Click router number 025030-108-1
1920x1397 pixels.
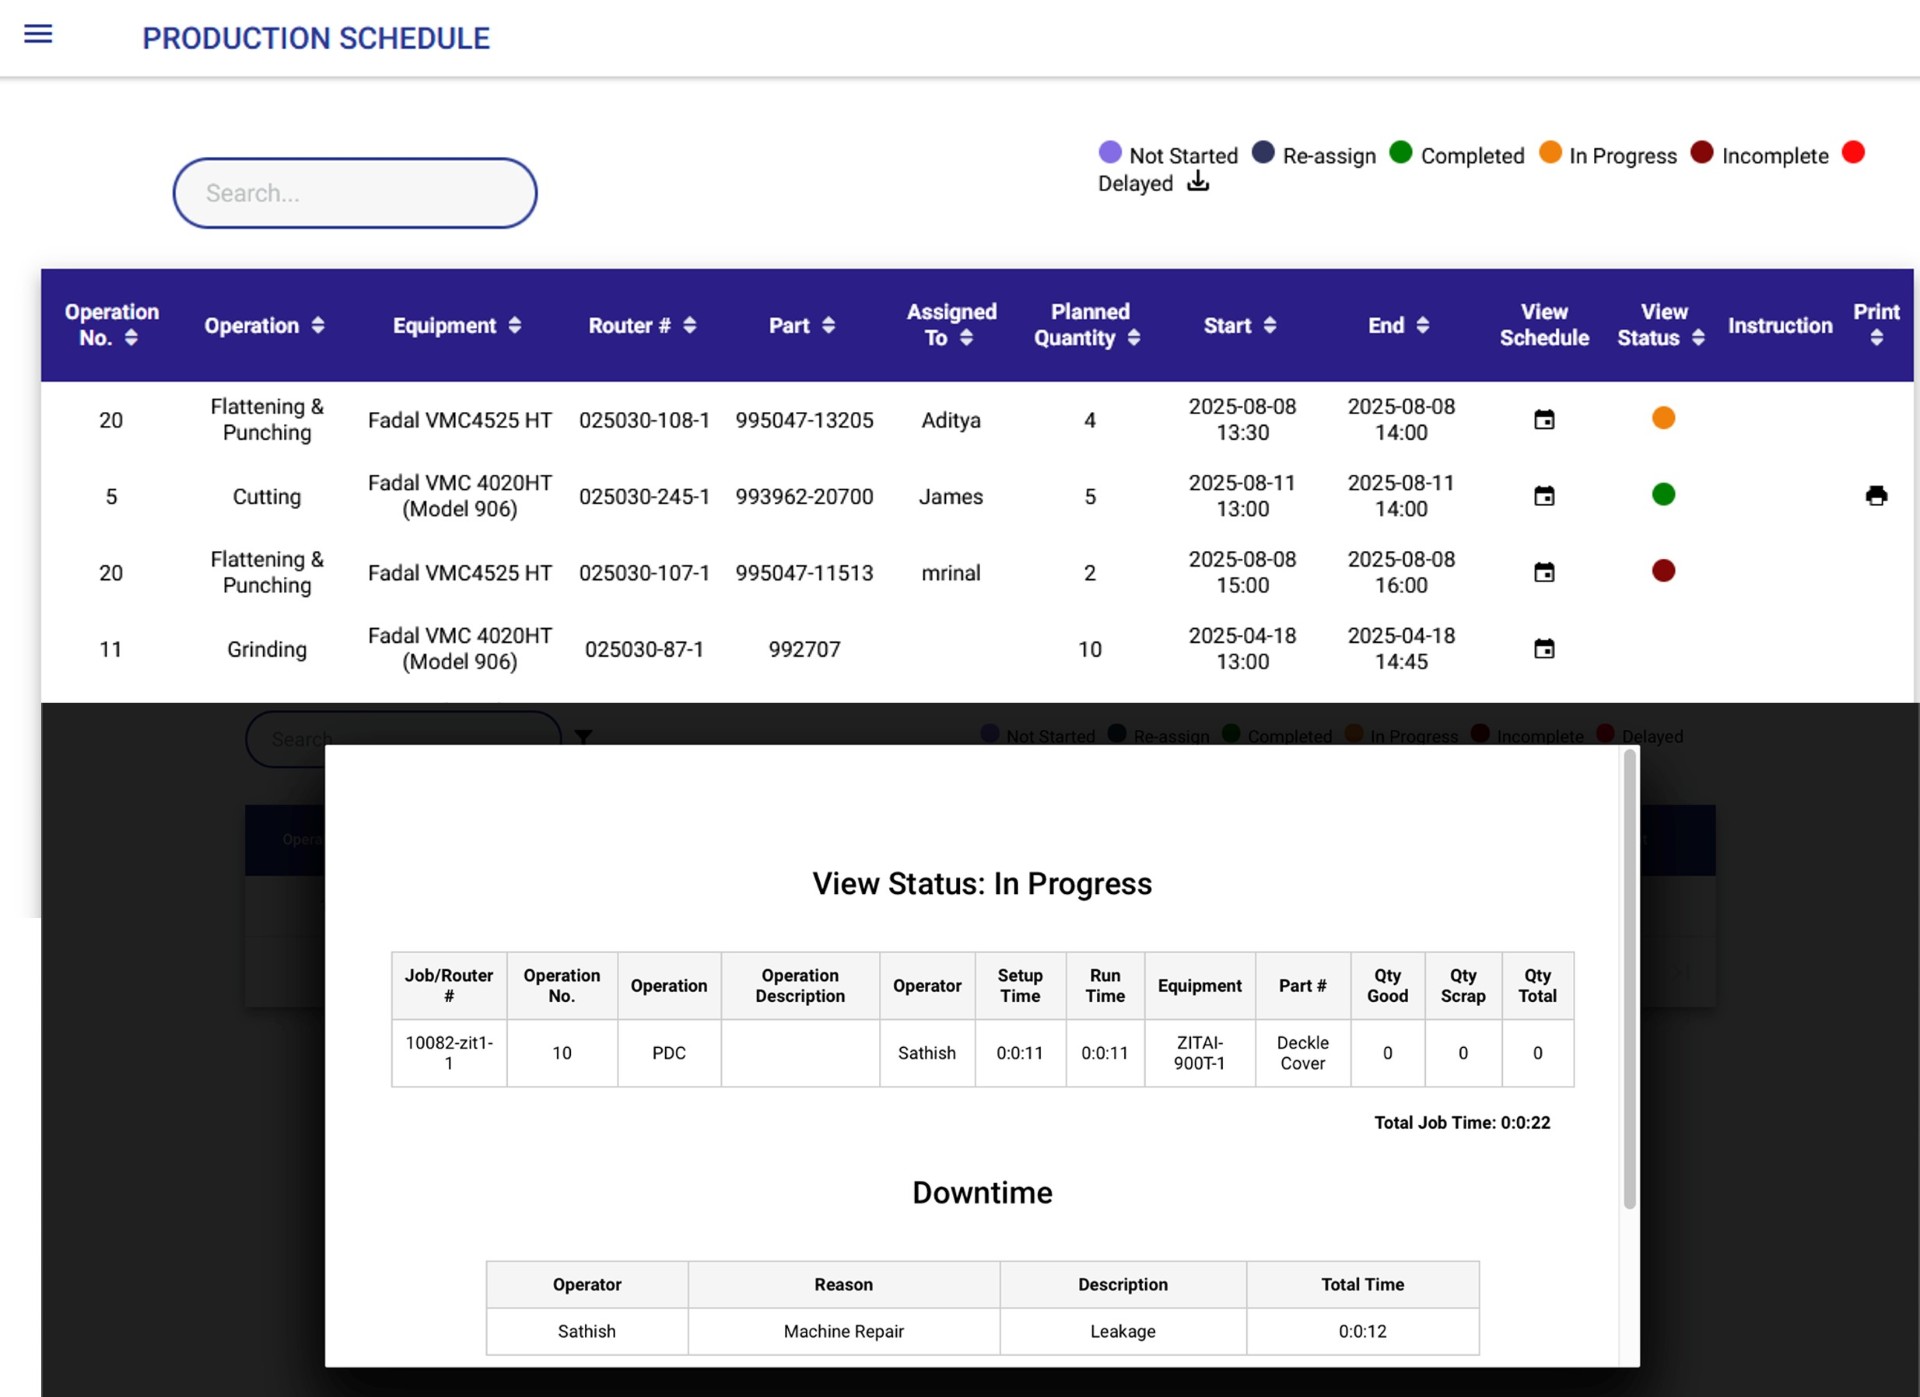click(x=644, y=420)
